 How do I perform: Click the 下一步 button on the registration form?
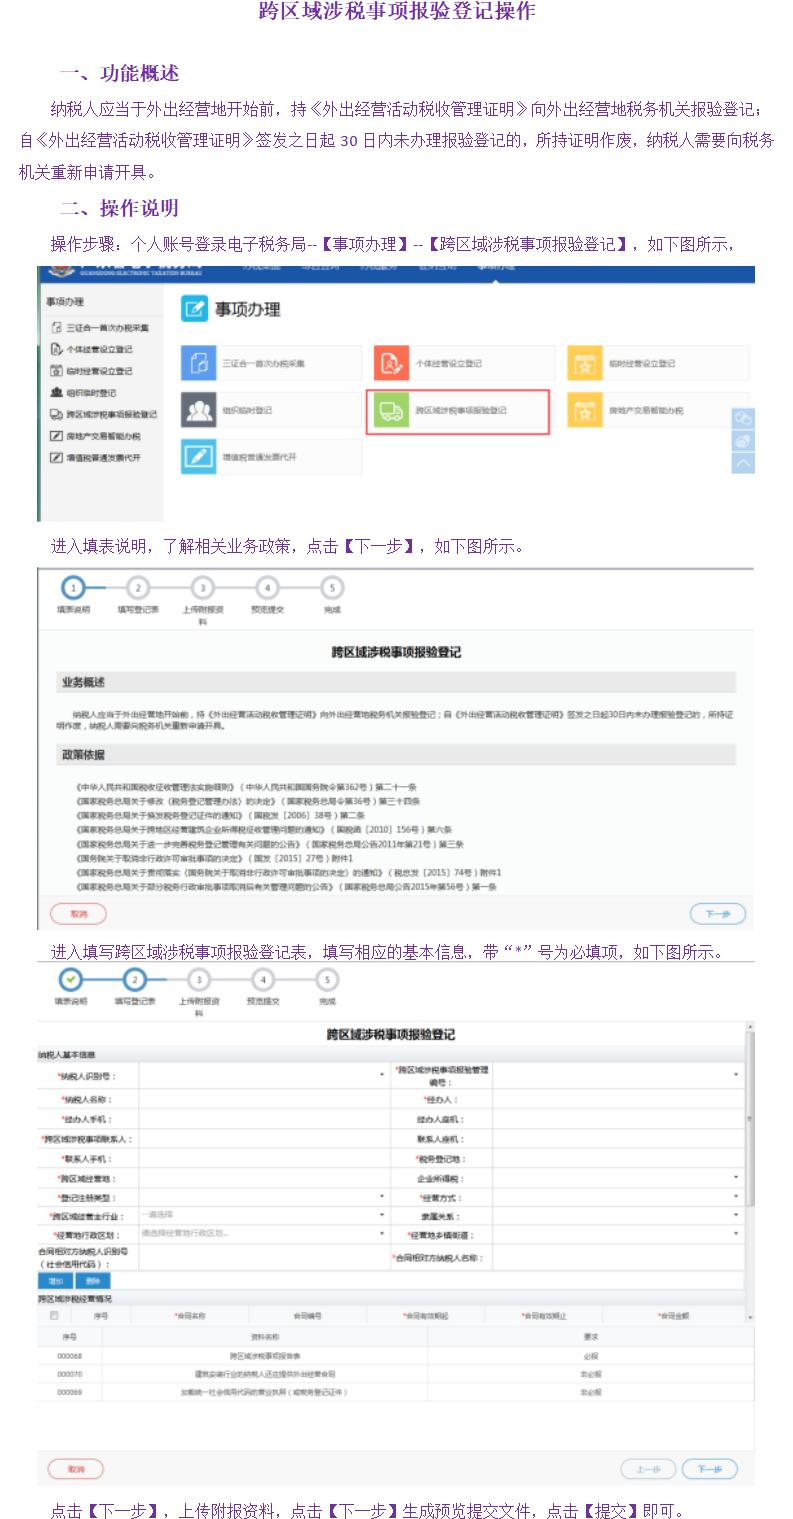click(709, 1469)
